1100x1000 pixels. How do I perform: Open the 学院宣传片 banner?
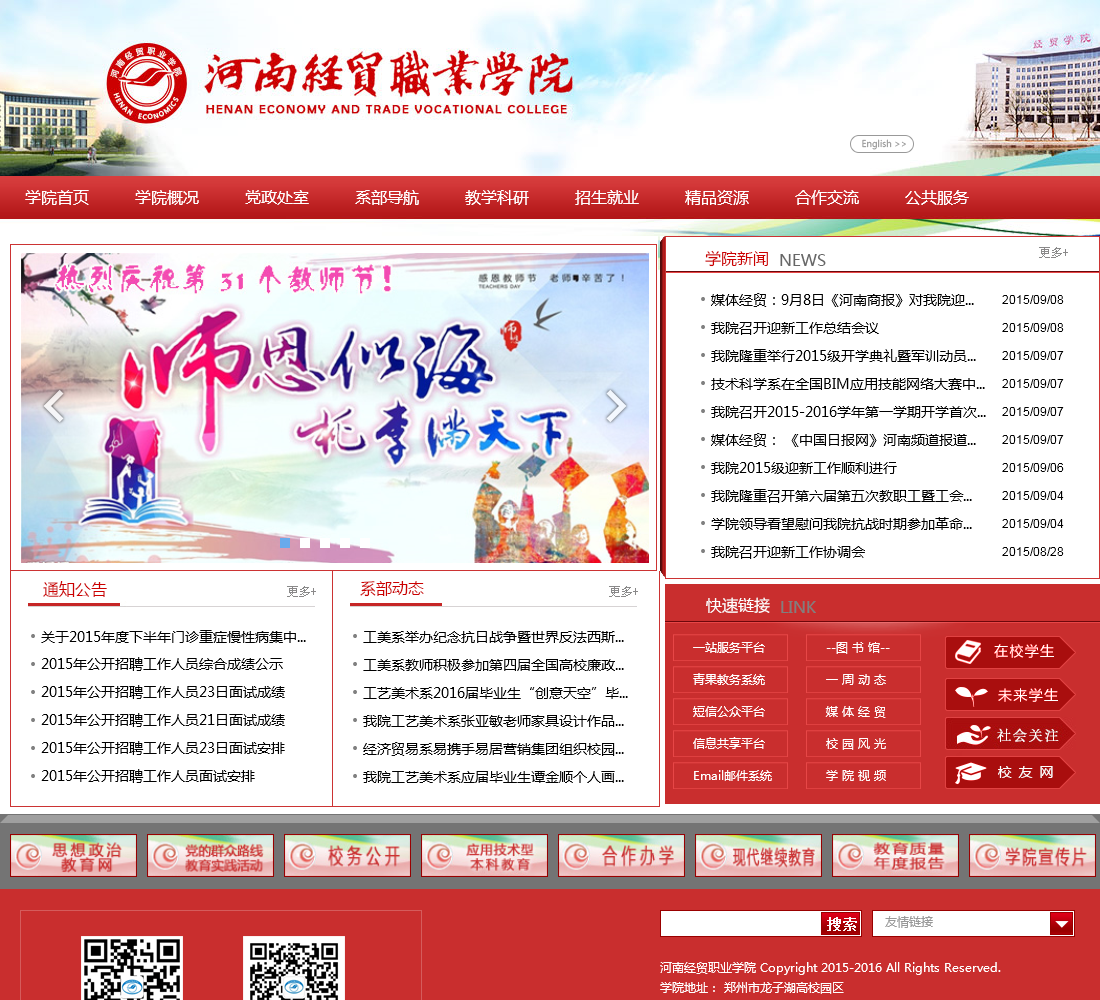coord(1032,855)
